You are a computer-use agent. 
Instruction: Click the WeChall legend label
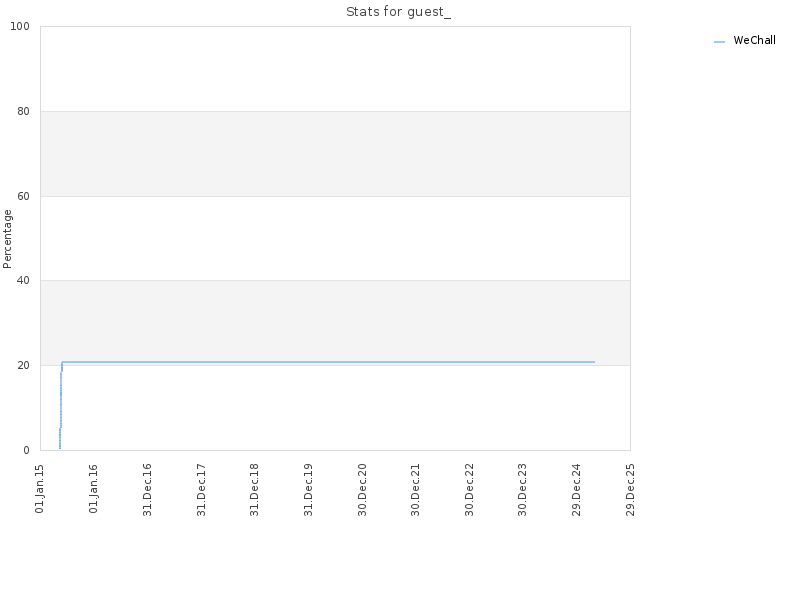754,40
